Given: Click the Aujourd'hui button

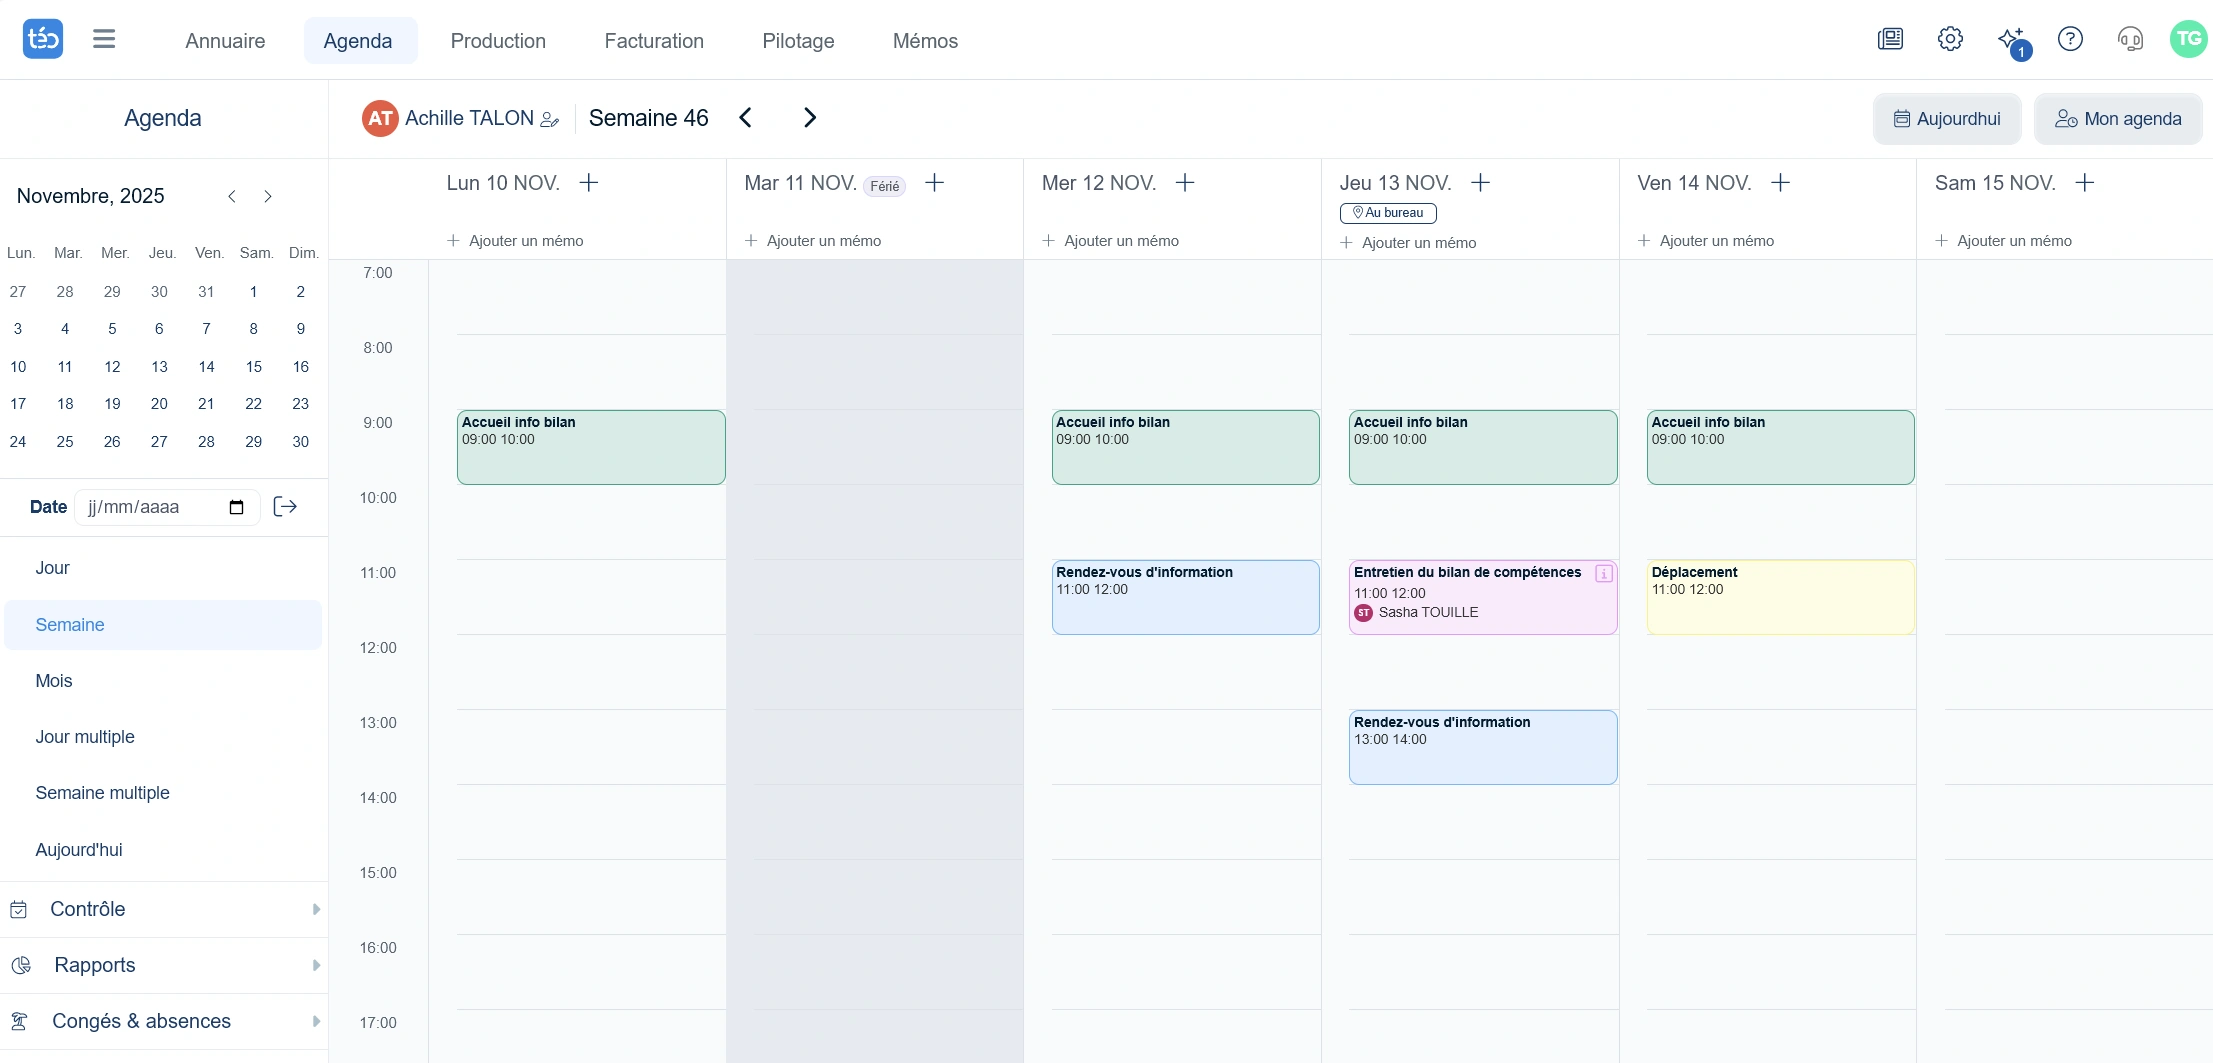Looking at the screenshot, I should 1946,118.
